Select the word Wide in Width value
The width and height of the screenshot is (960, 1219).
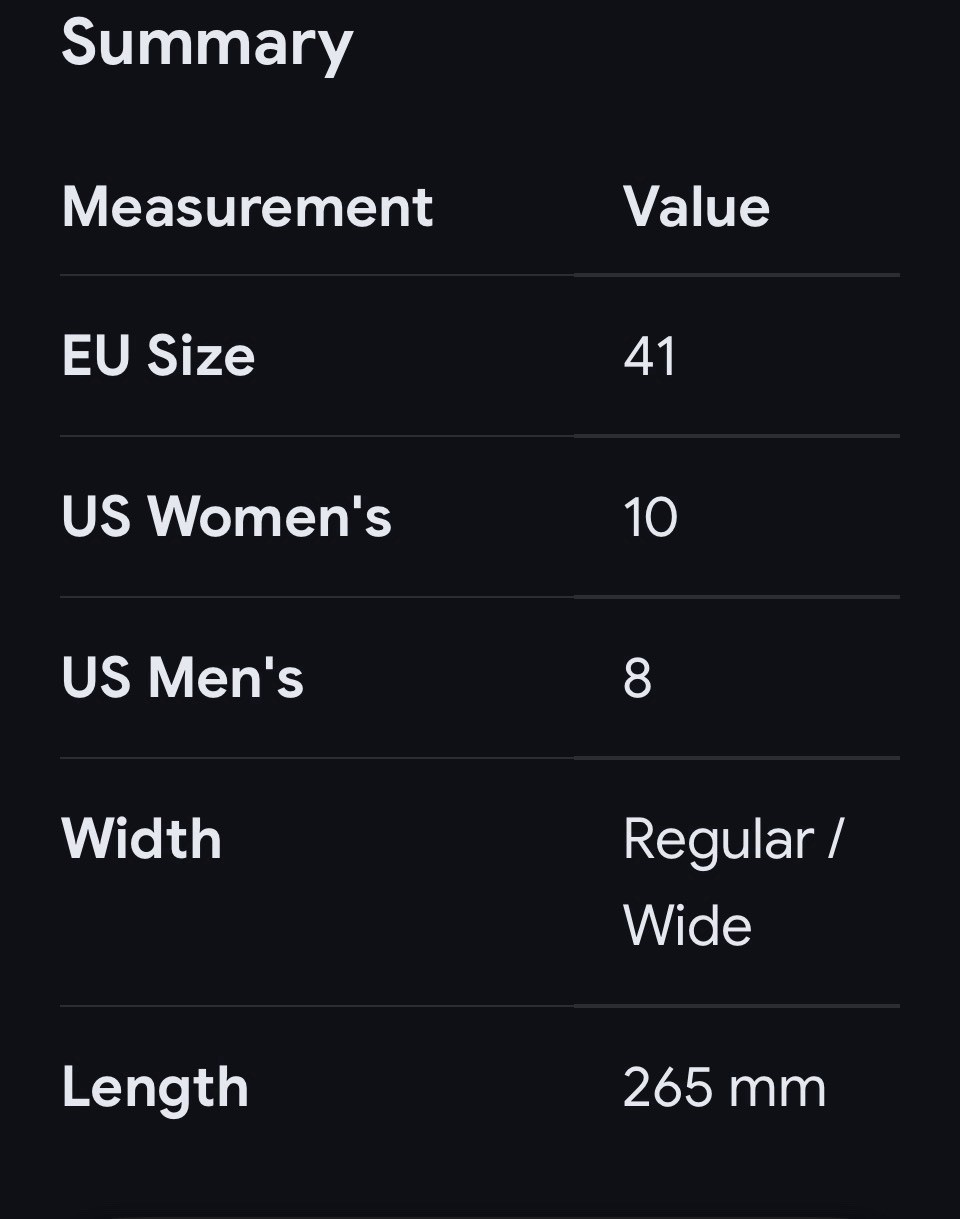tap(687, 925)
